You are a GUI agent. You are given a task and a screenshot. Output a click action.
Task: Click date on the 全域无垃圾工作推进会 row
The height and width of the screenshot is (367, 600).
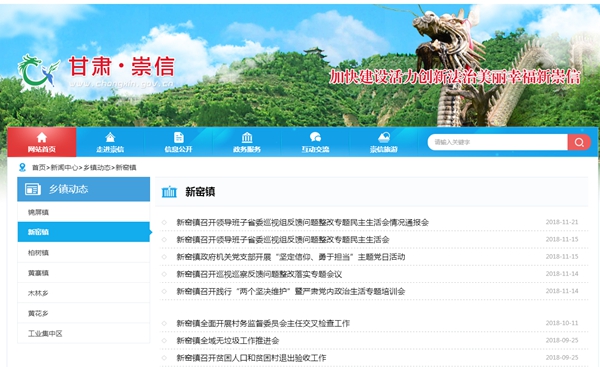coord(562,340)
